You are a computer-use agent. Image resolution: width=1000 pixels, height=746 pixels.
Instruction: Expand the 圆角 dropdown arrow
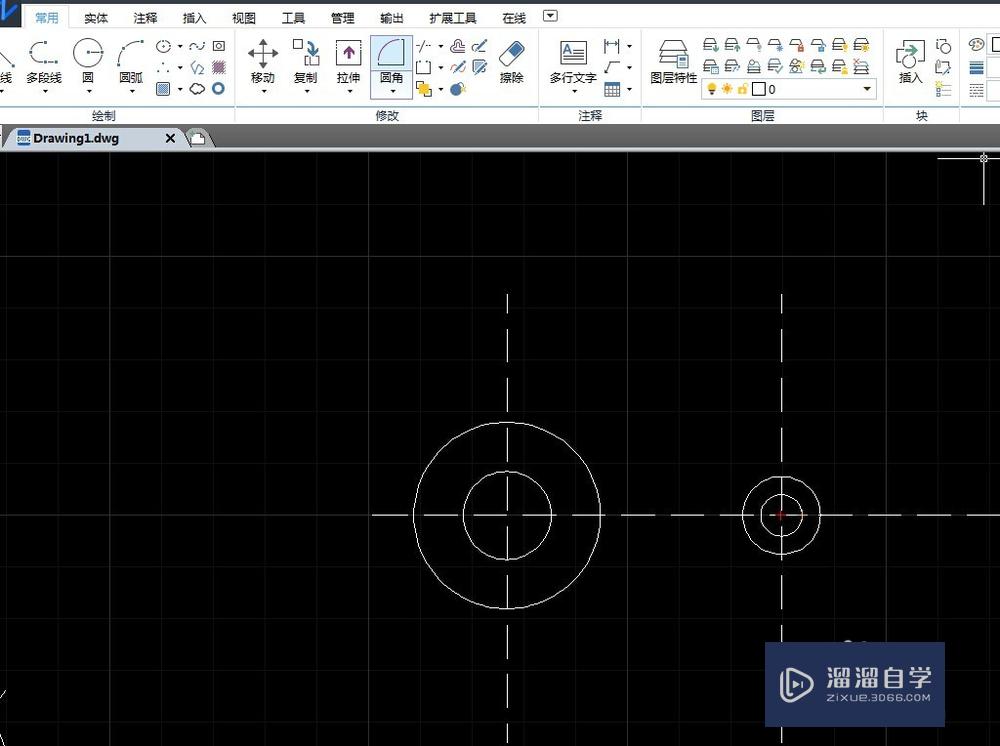click(392, 92)
